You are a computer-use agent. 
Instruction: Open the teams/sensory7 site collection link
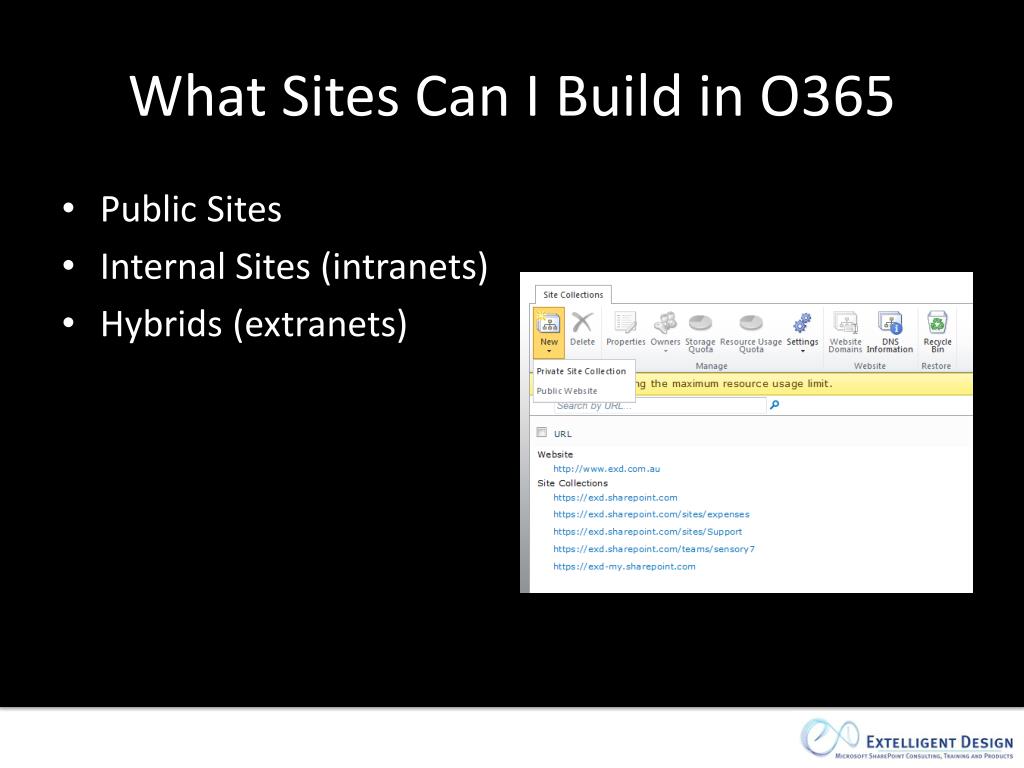point(654,549)
